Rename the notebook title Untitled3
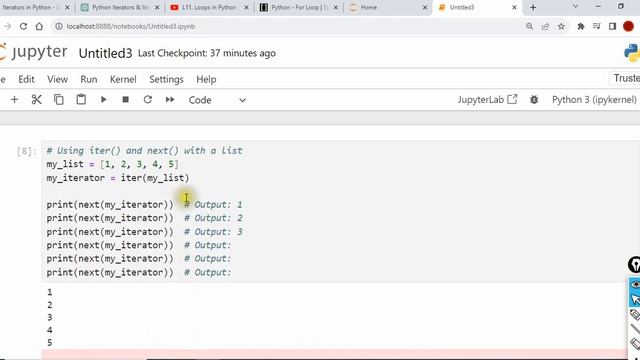The image size is (640, 360). coord(105,53)
